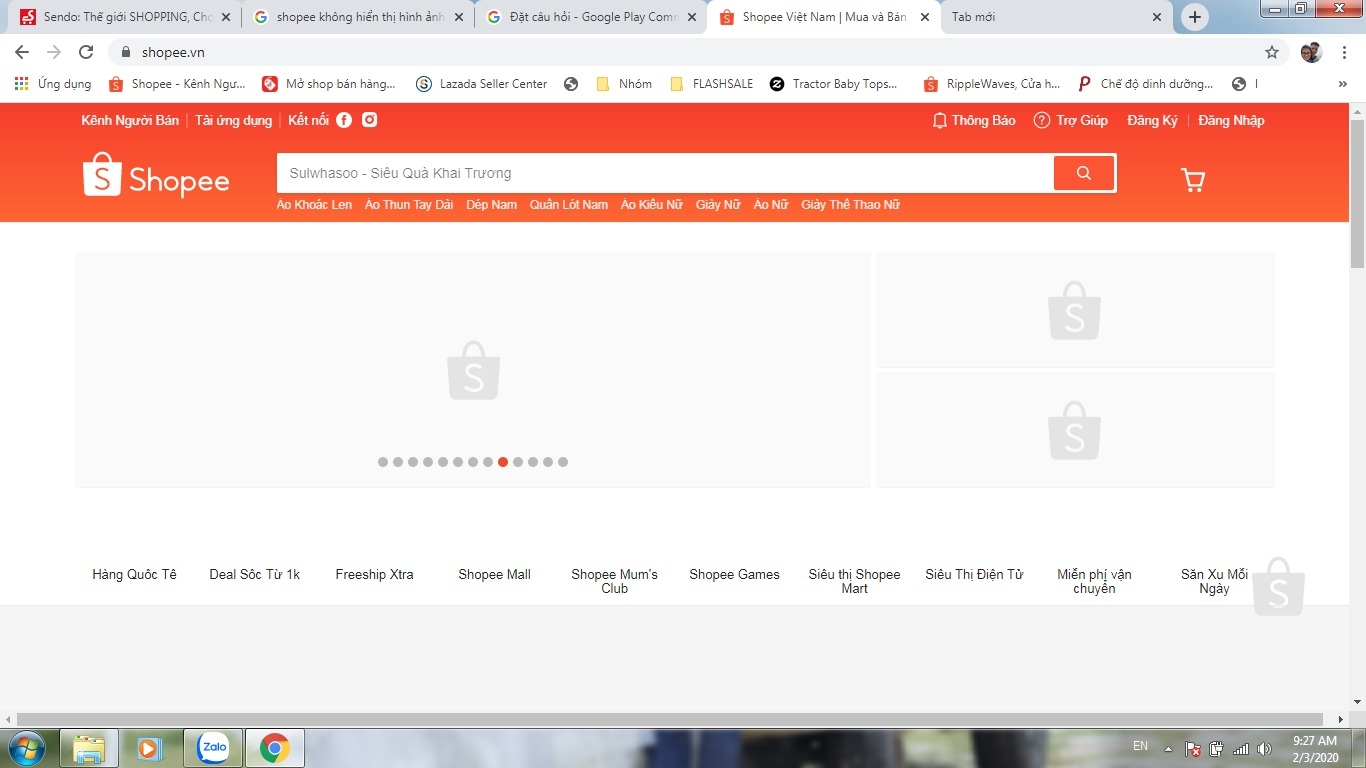Select the first carousel dot
The height and width of the screenshot is (768, 1366).
[x=383, y=462]
